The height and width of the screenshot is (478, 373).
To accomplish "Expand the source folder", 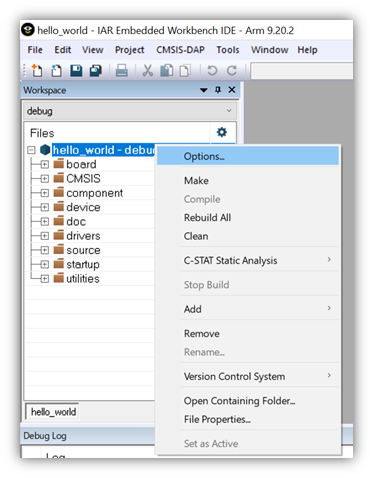I will [x=44, y=250].
